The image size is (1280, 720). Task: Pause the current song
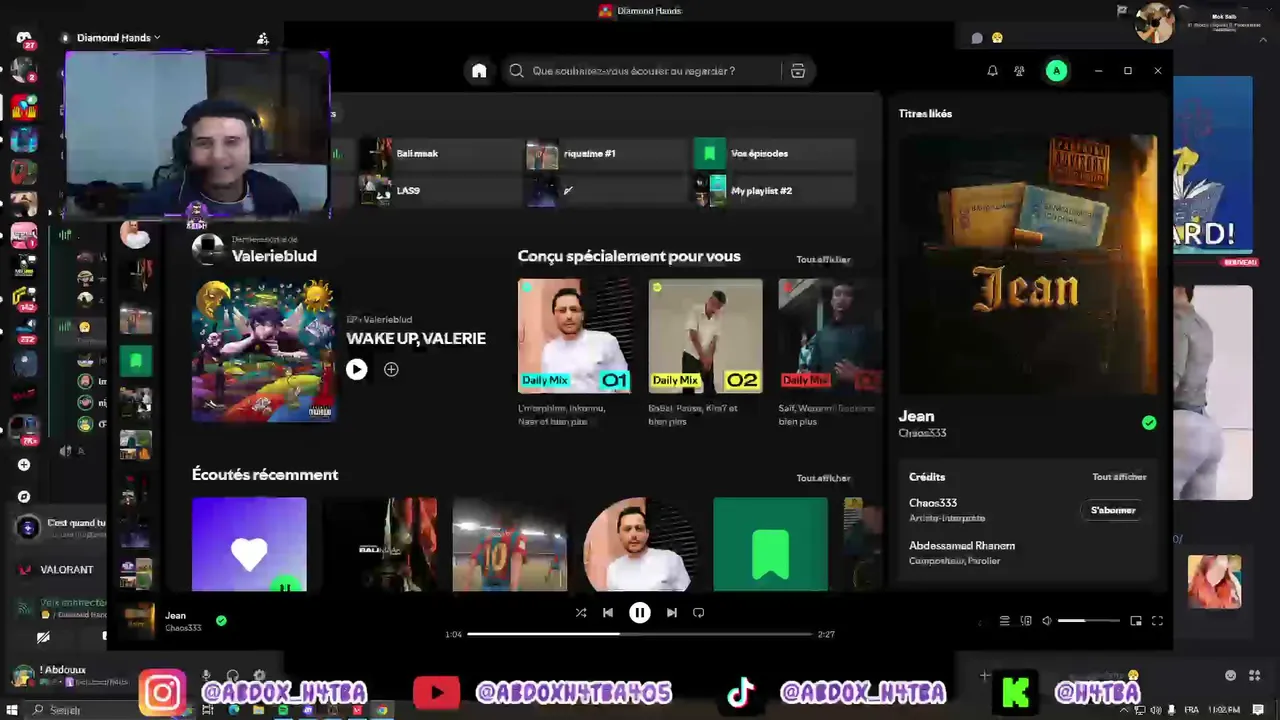click(x=640, y=613)
